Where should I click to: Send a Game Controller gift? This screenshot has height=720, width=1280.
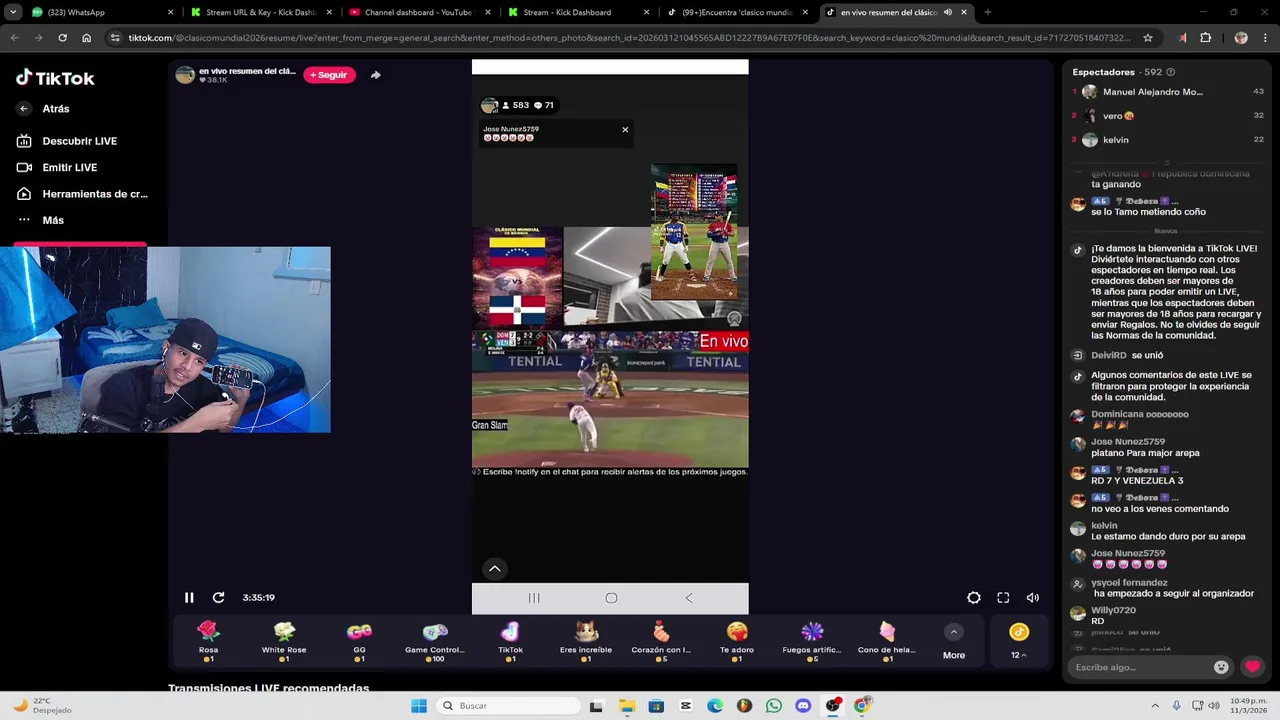pos(435,641)
